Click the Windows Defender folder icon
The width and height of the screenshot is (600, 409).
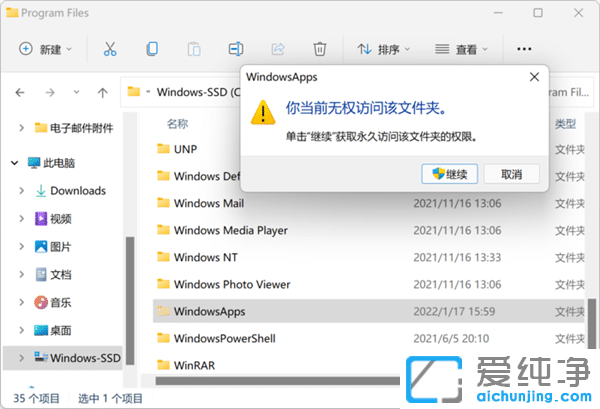tap(163, 176)
